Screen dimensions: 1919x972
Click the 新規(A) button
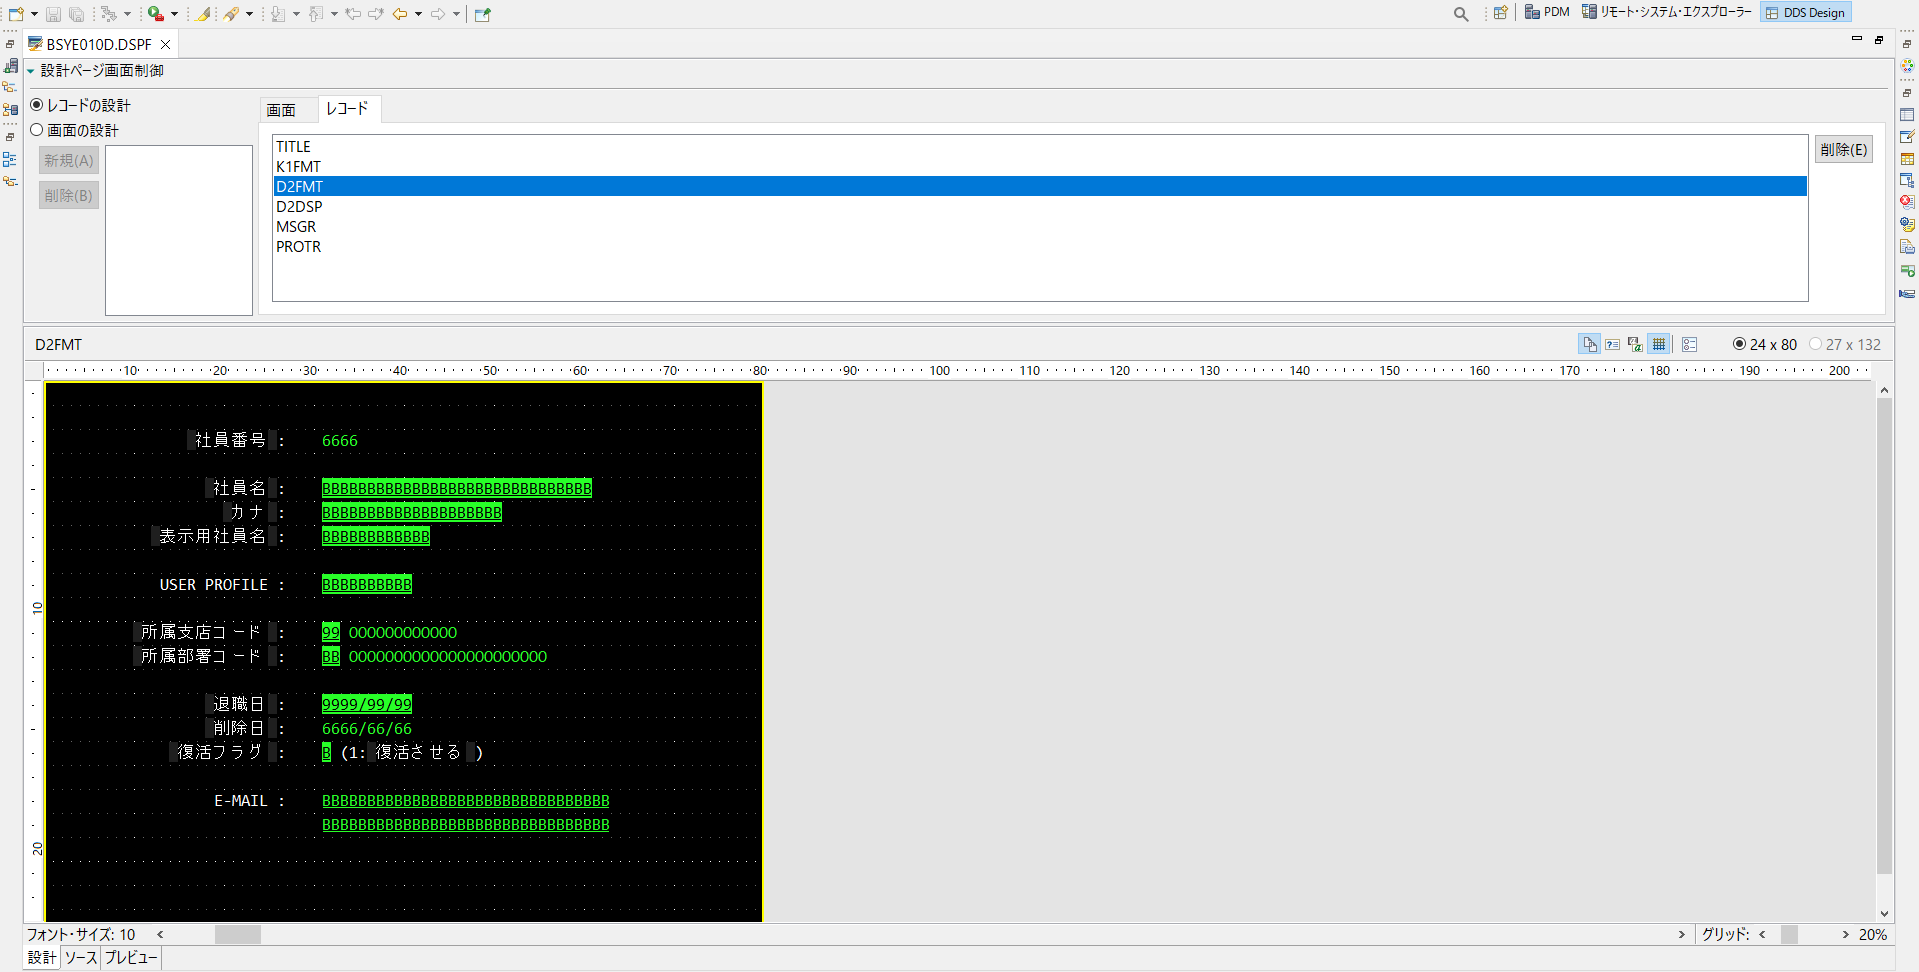(x=69, y=160)
